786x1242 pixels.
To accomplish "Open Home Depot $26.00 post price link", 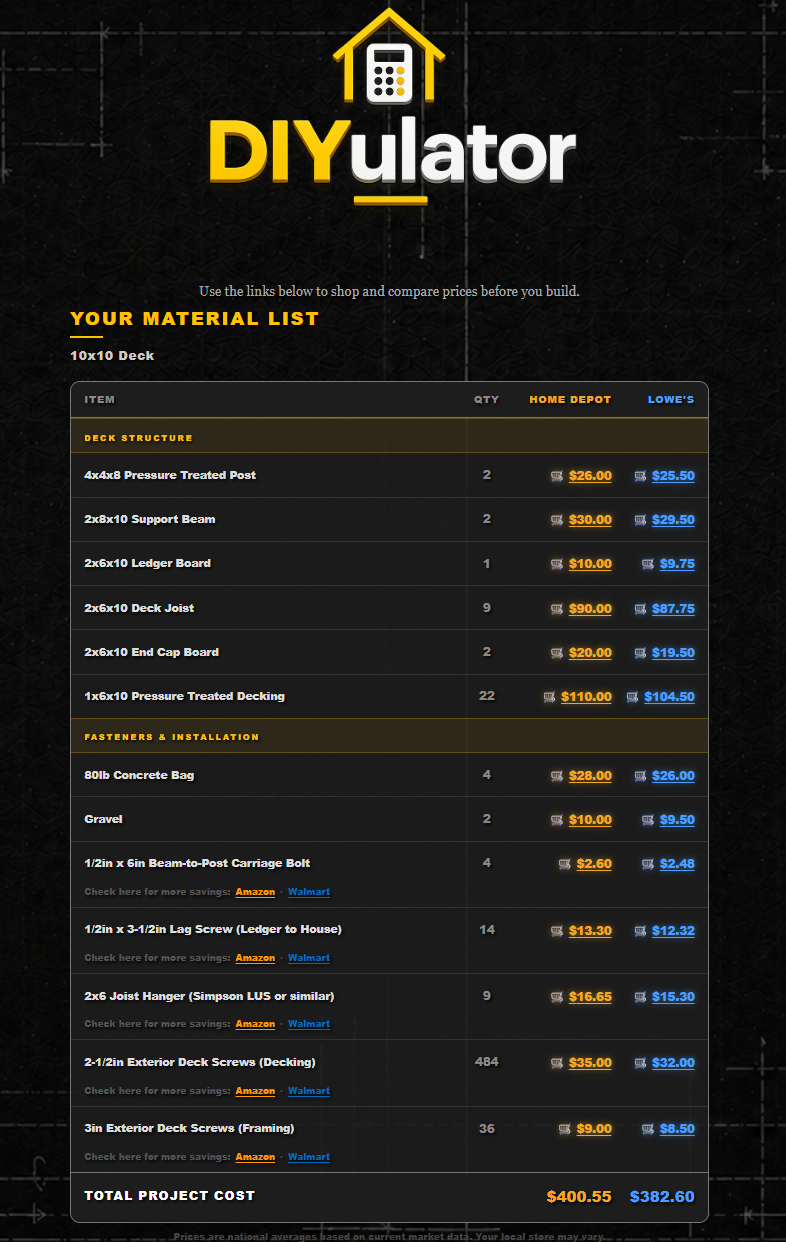I will click(590, 476).
